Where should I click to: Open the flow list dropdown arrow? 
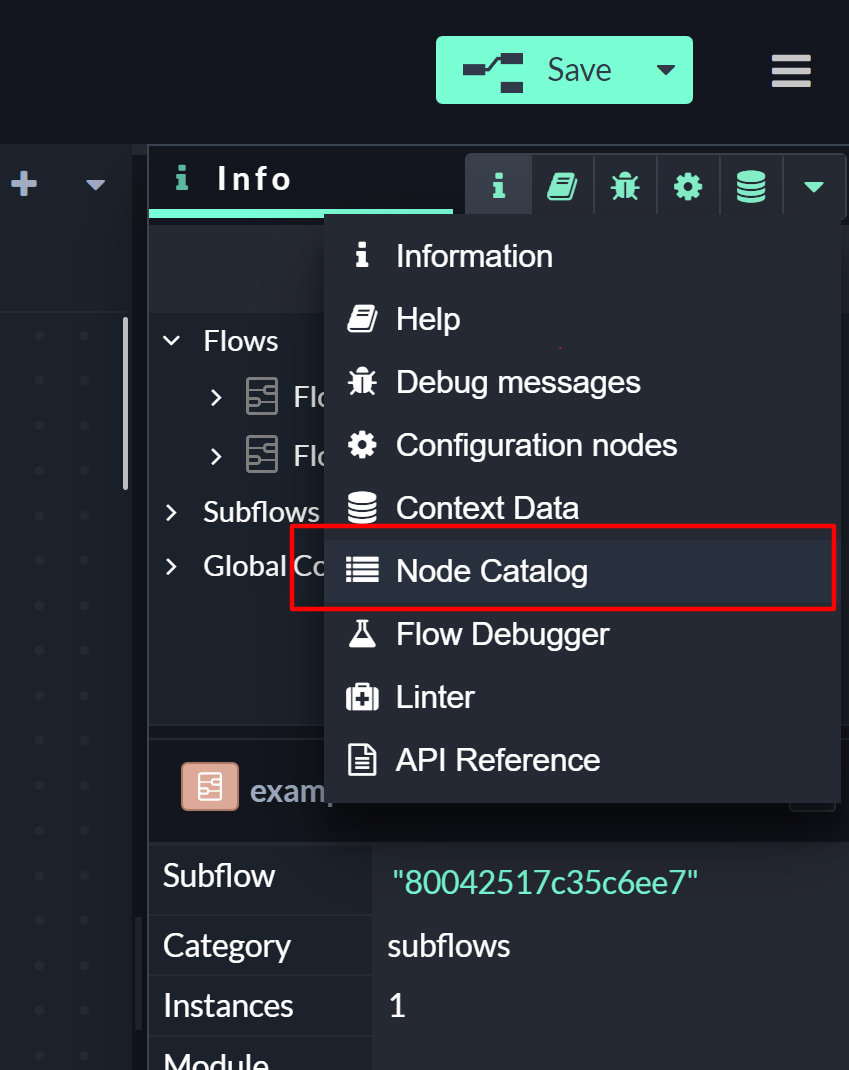(x=96, y=184)
